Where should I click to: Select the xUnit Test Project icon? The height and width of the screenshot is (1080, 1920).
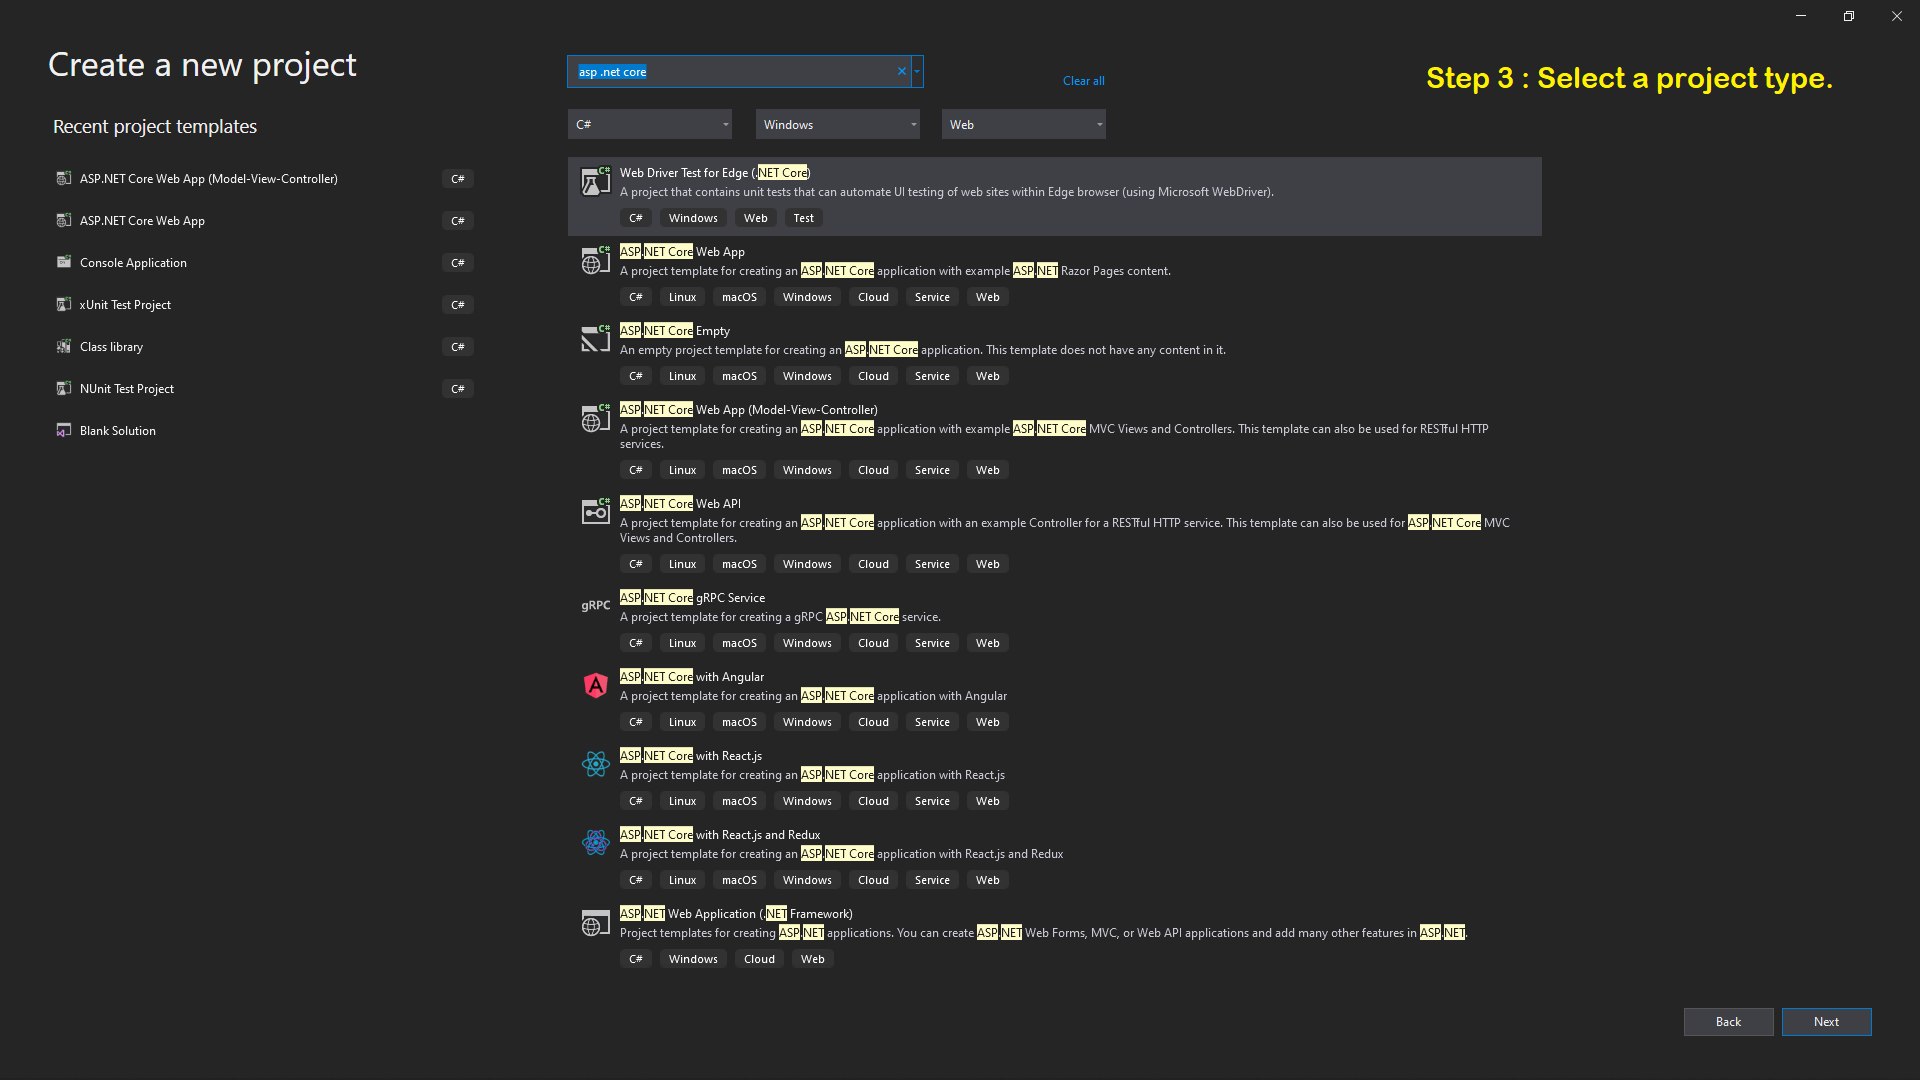pyautogui.click(x=63, y=304)
